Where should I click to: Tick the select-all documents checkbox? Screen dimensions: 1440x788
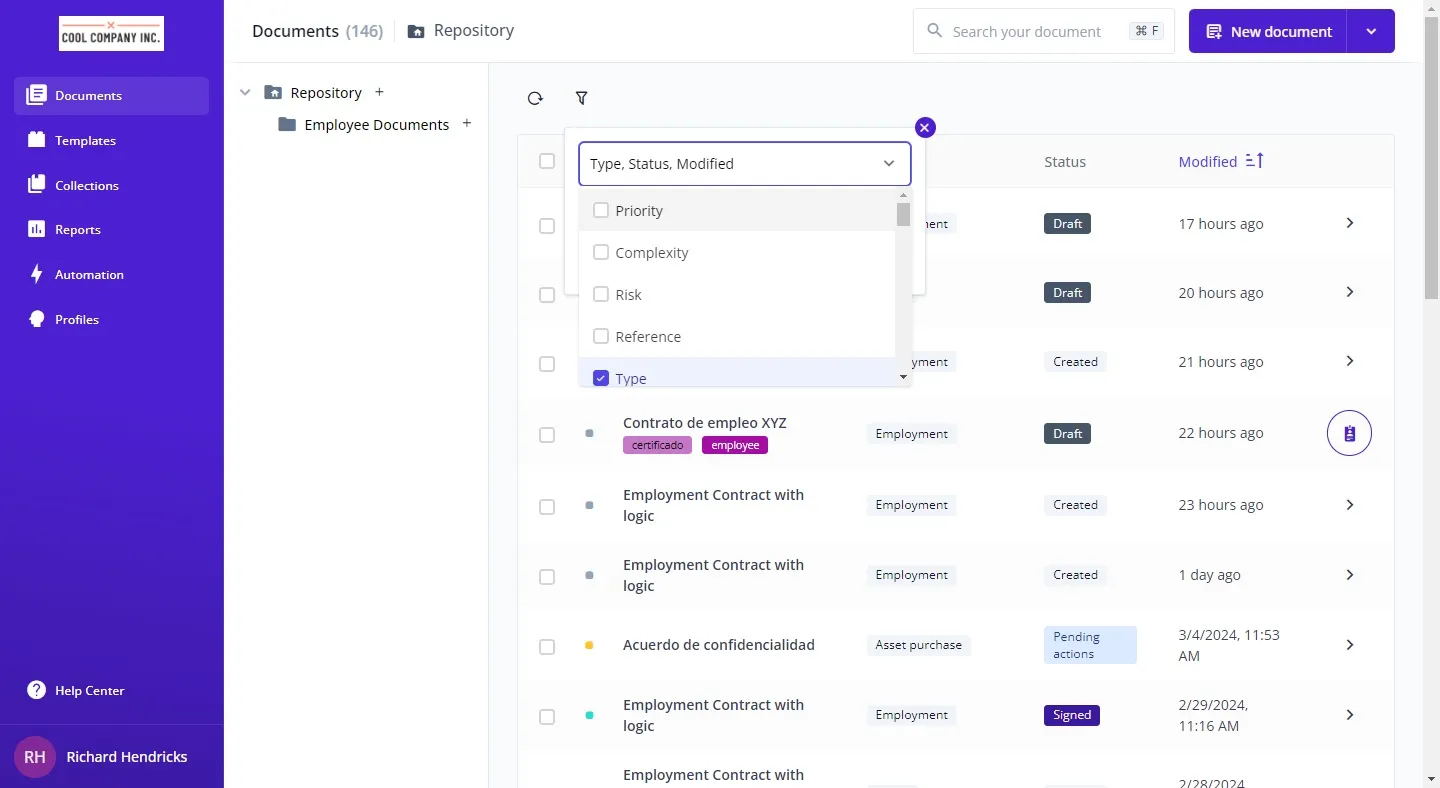[547, 161]
